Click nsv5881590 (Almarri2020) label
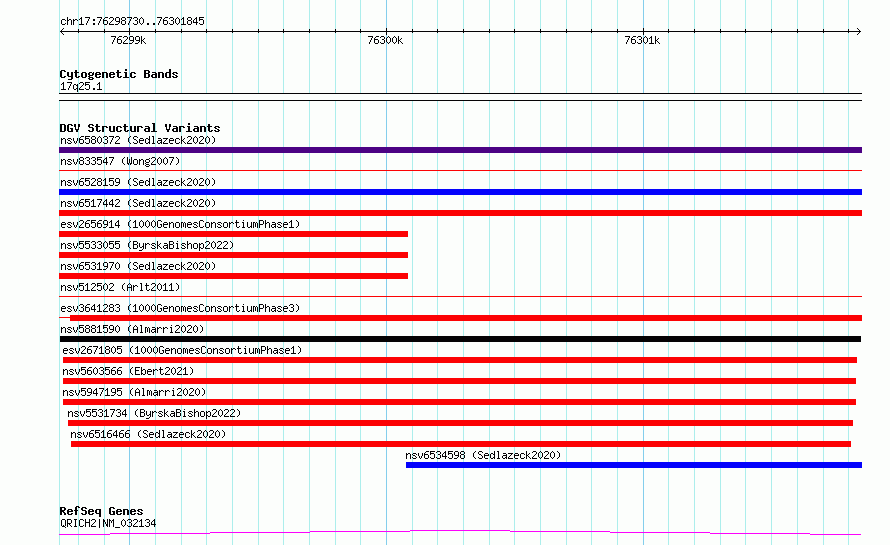890x545 pixels. (x=132, y=329)
